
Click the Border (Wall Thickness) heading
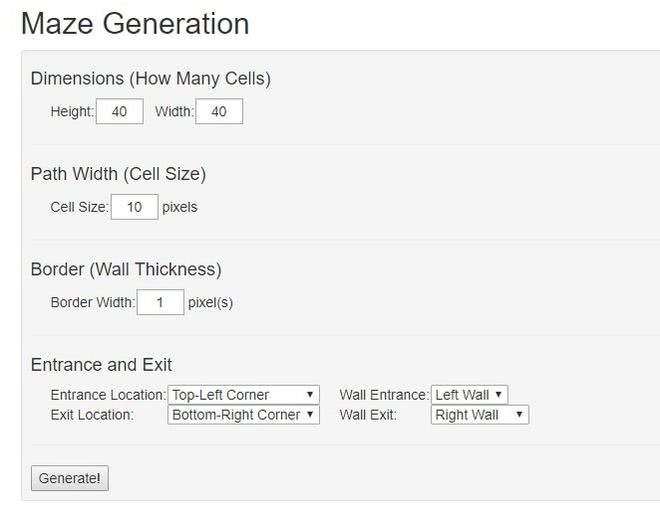pyautogui.click(x=126, y=269)
